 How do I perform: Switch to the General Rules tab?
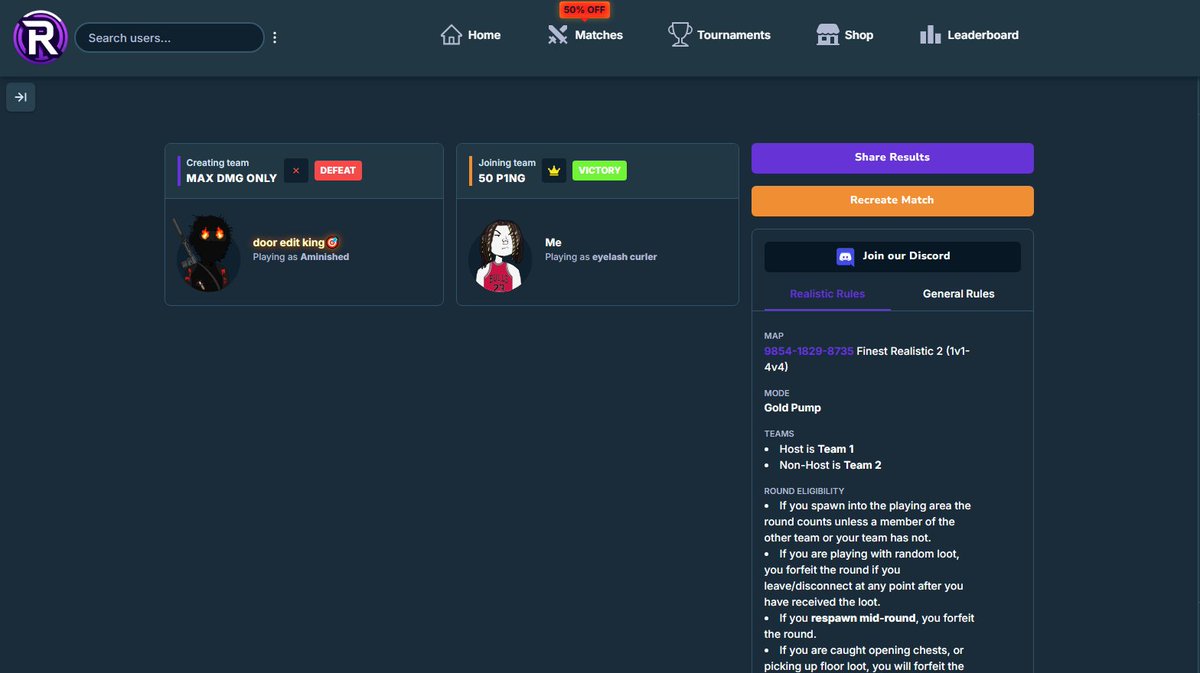(x=958, y=294)
